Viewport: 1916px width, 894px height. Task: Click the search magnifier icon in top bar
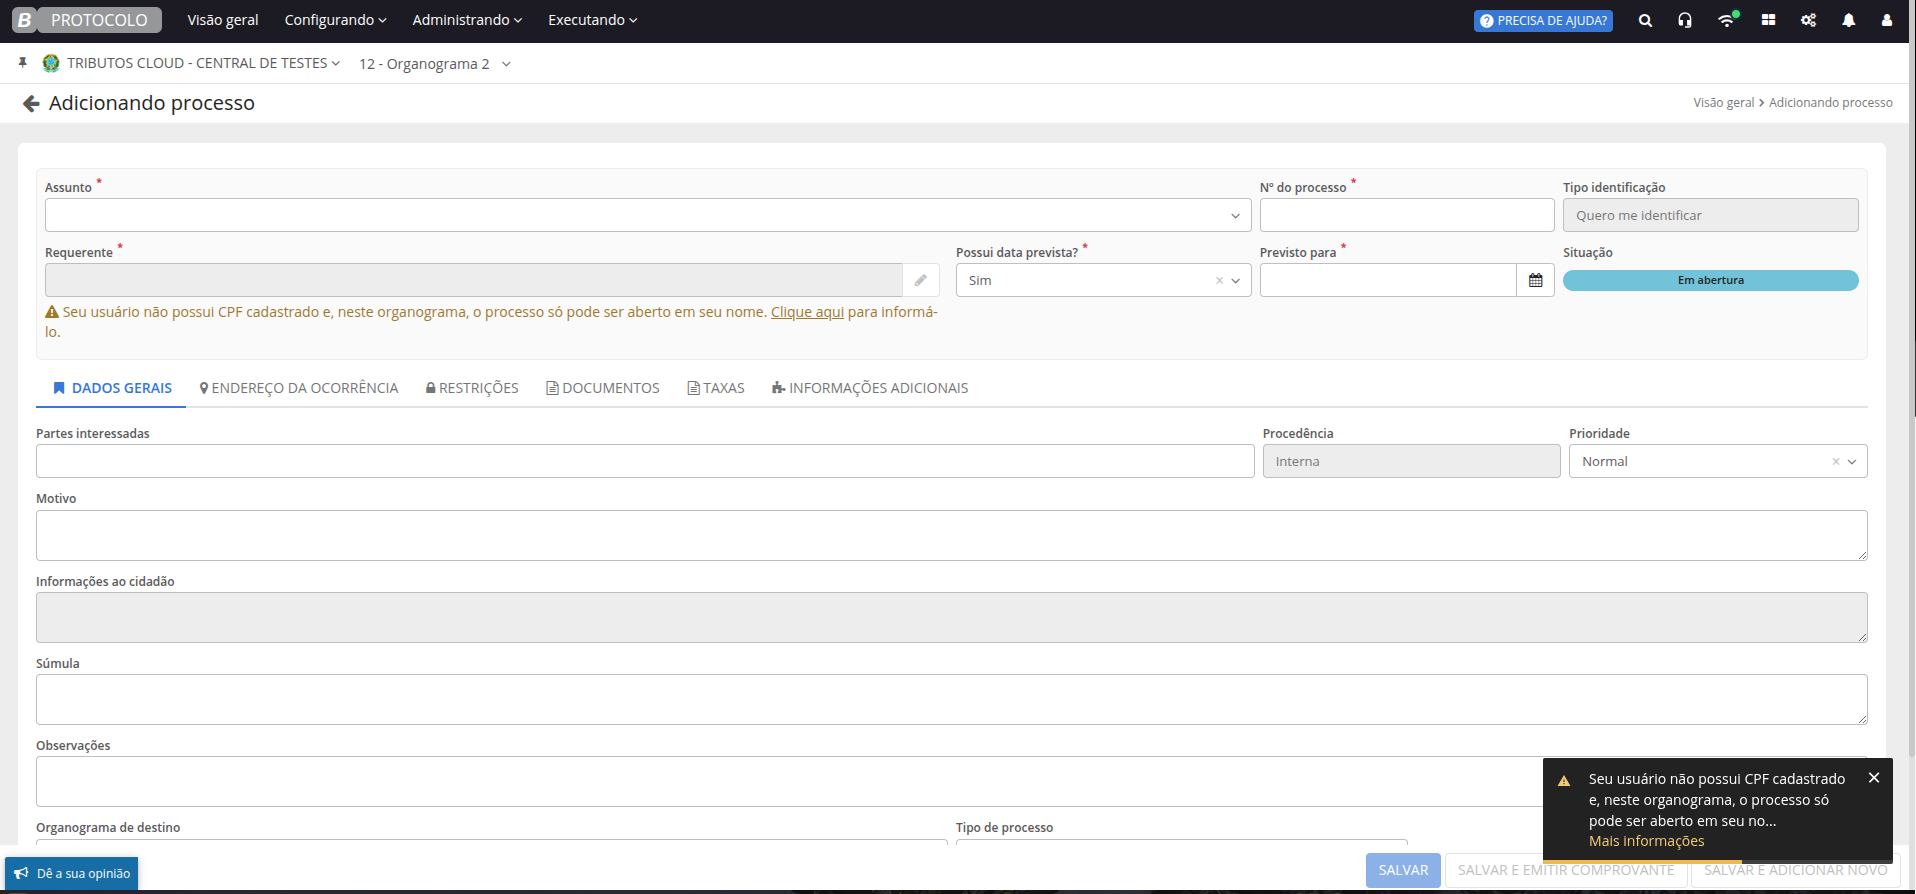click(x=1645, y=20)
